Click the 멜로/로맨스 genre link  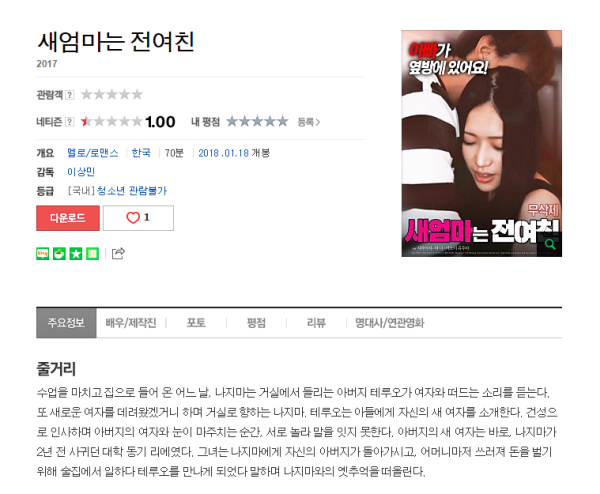point(93,153)
